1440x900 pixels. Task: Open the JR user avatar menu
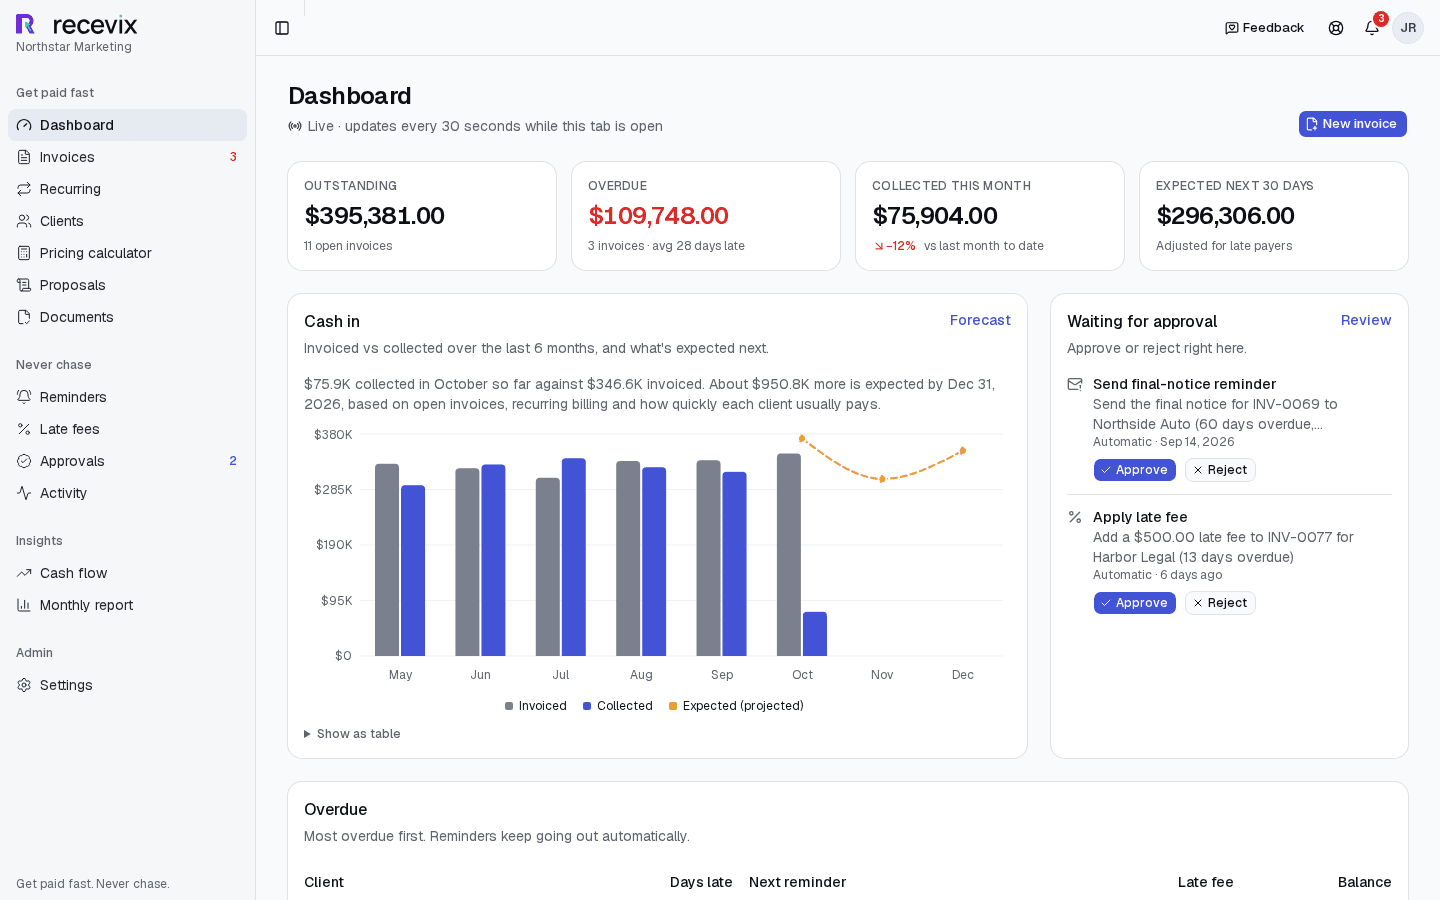tap(1408, 28)
